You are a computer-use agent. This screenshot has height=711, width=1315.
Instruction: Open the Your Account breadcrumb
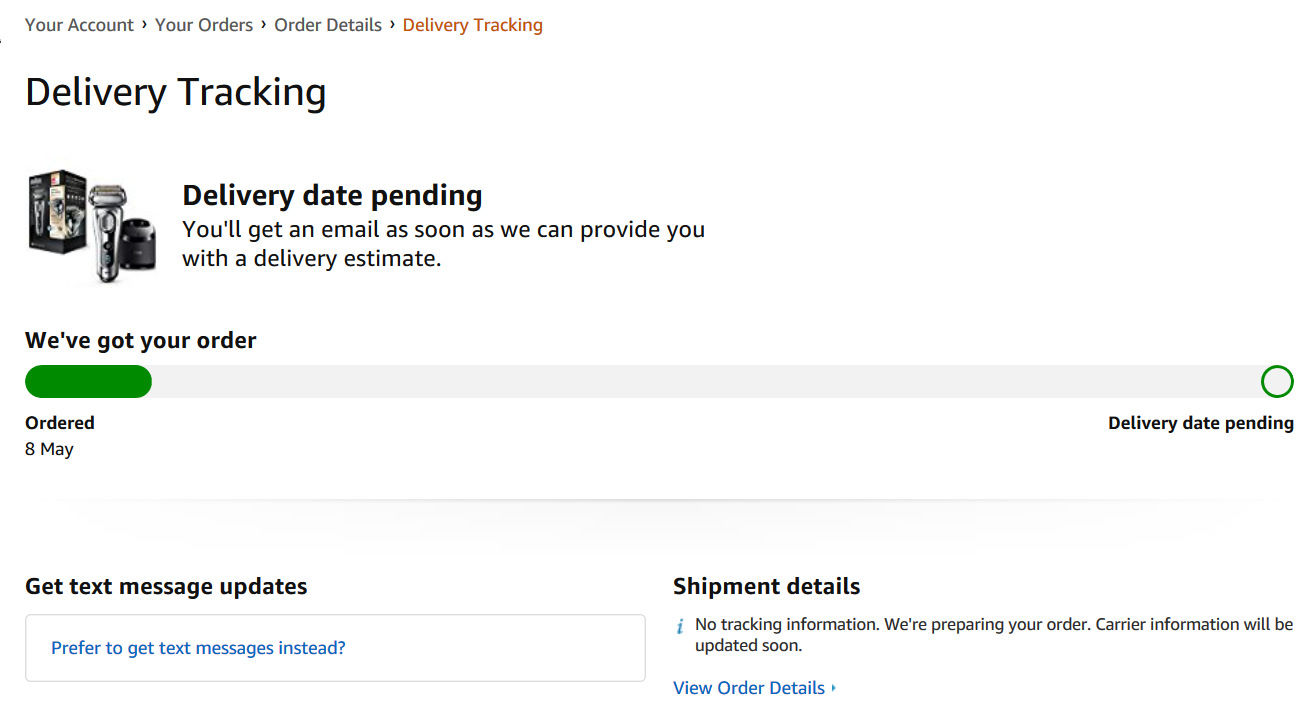point(79,25)
